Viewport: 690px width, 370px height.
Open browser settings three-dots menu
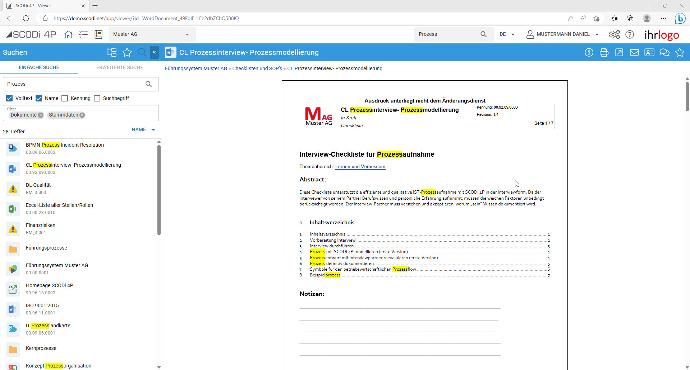pyautogui.click(x=663, y=18)
